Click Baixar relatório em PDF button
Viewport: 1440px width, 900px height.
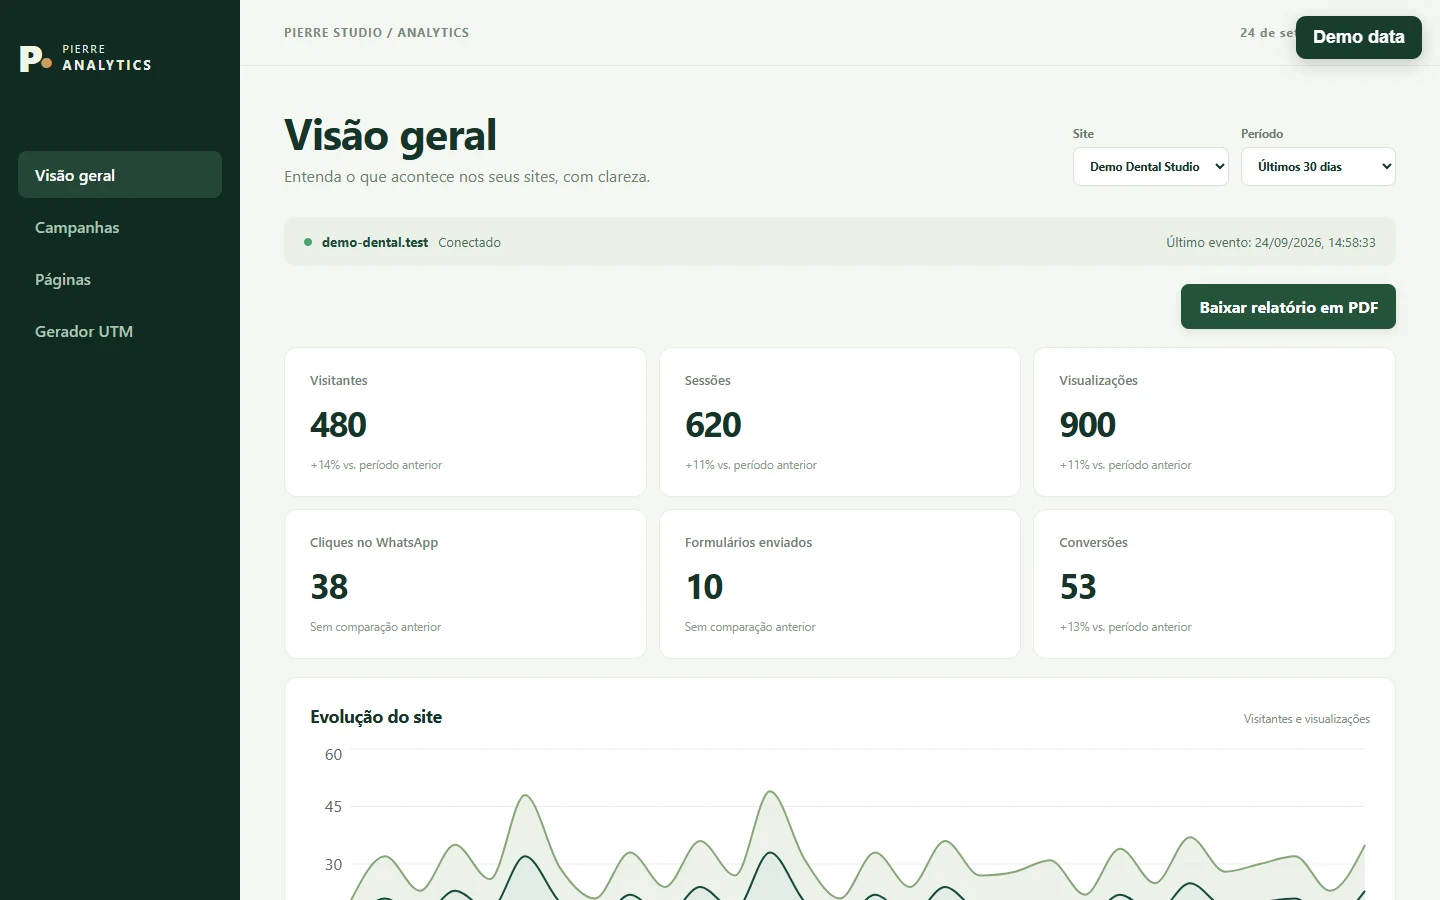(x=1288, y=307)
